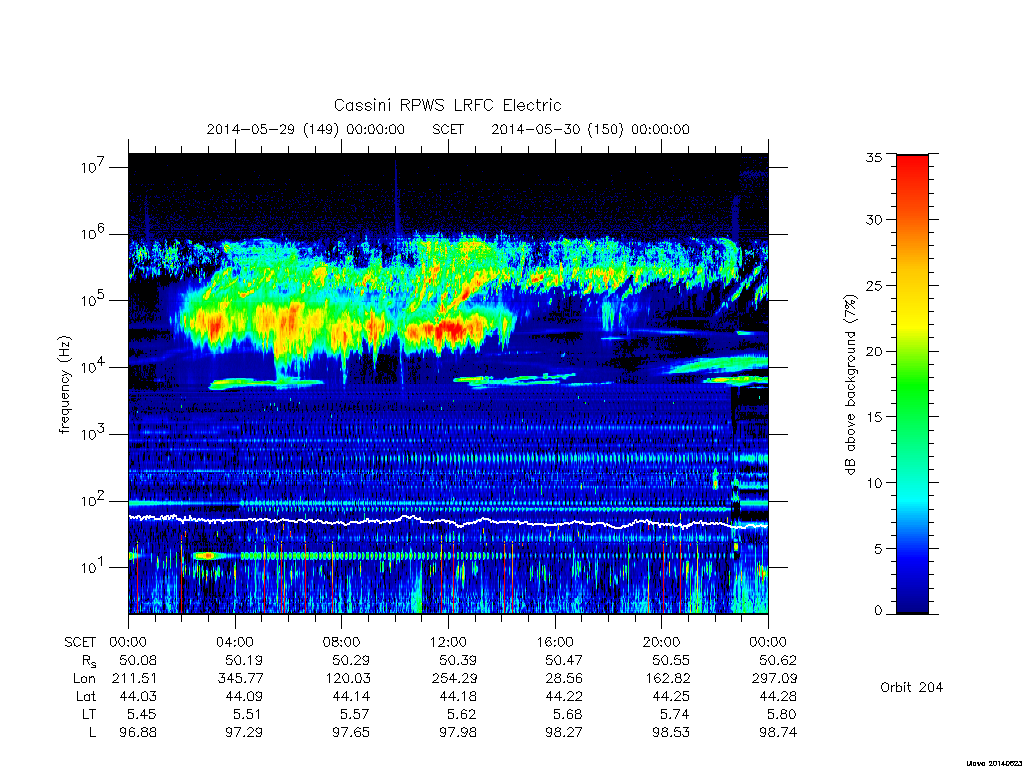Click 'dB above background (7%)' label
Image resolution: width=1024 pixels, height=768 pixels.
coord(850,385)
